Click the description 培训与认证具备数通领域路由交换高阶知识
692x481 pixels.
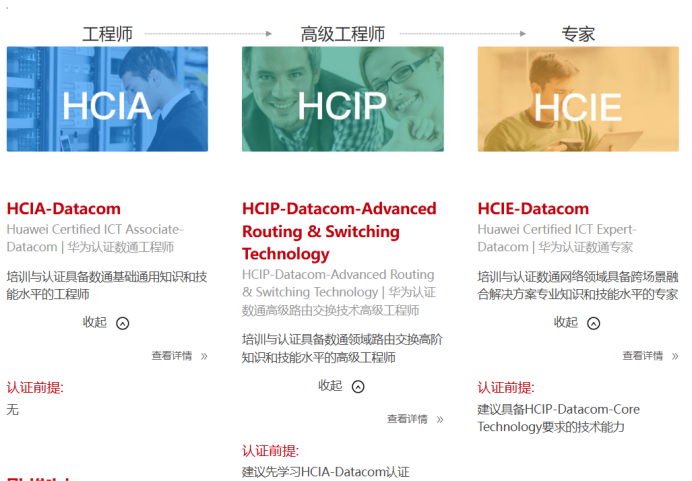[x=342, y=348]
